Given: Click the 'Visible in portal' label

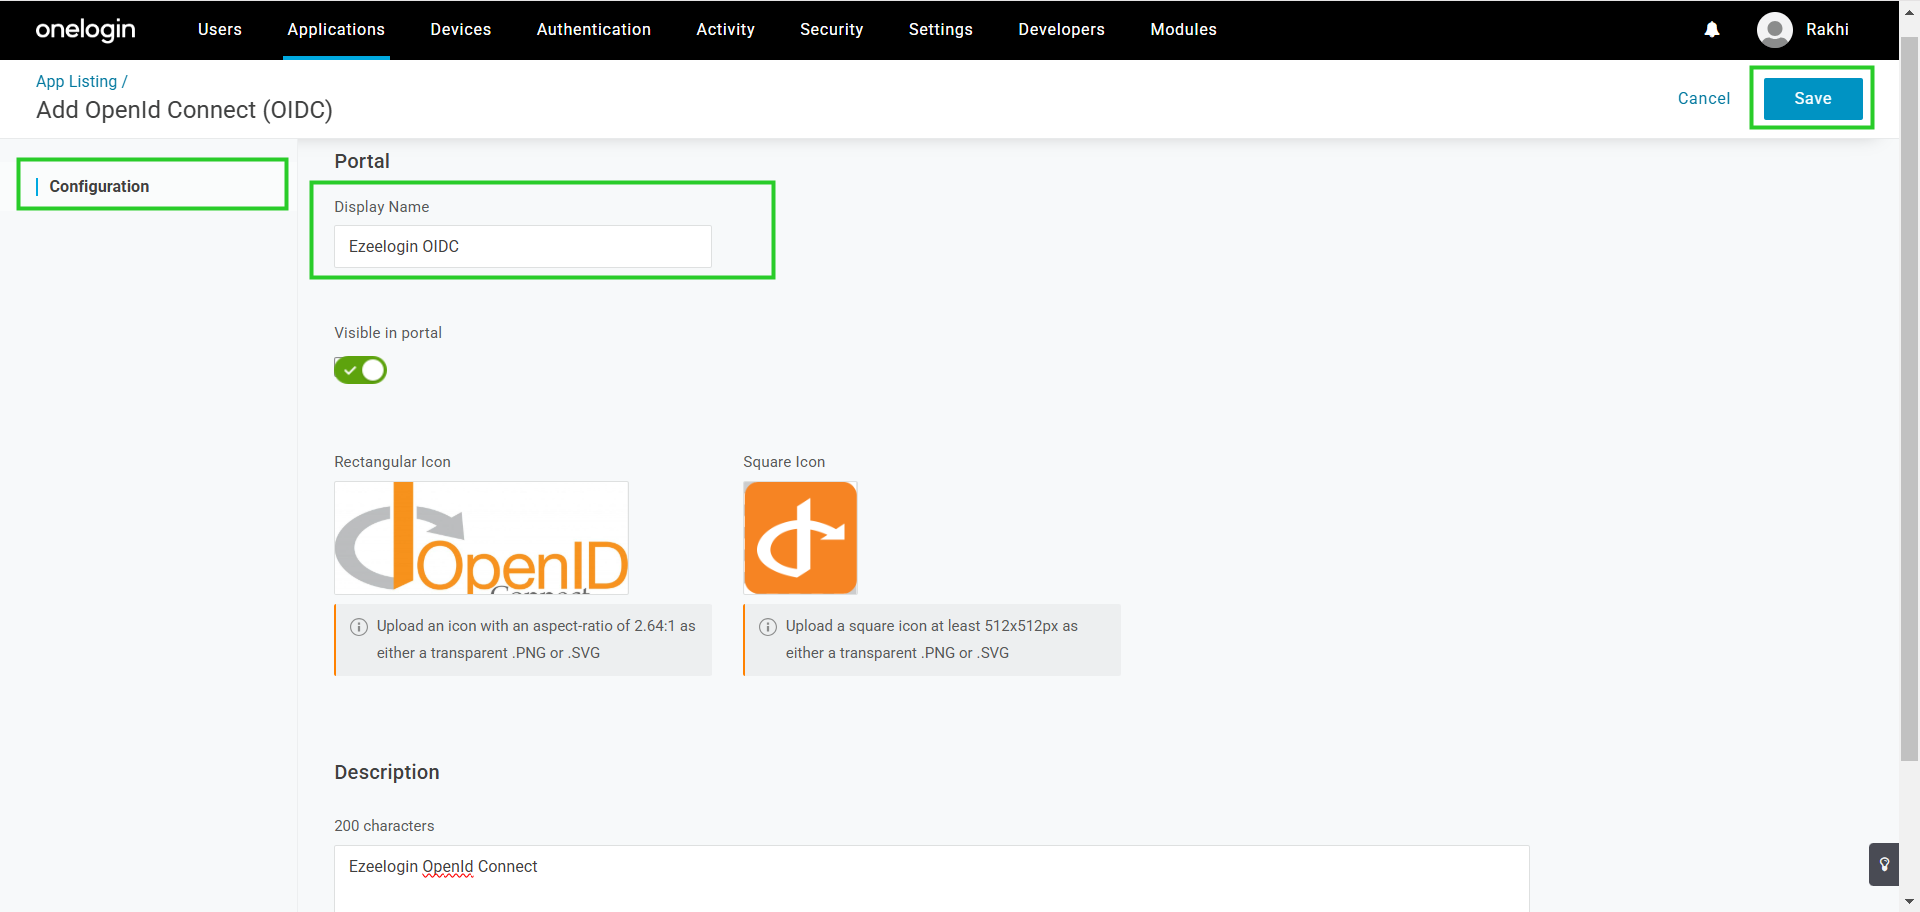Looking at the screenshot, I should pos(388,333).
